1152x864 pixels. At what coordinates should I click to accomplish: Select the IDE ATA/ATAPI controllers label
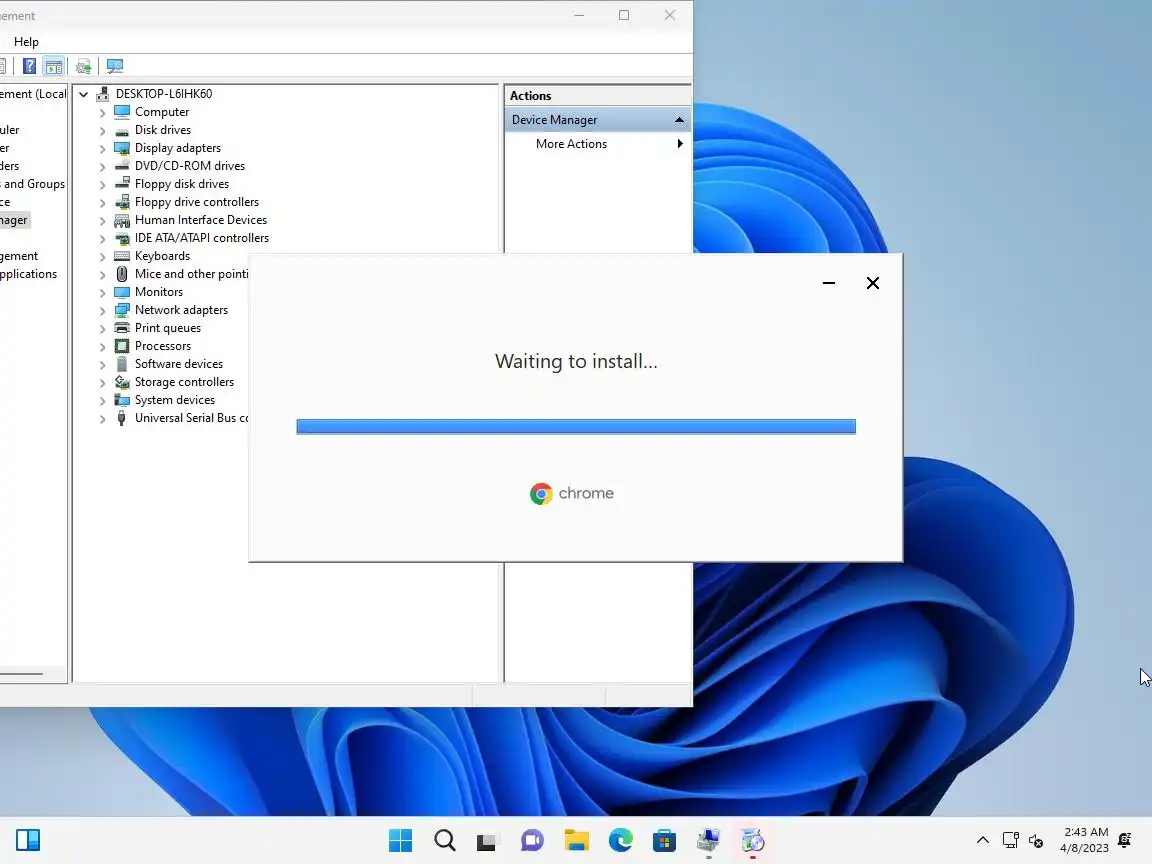click(x=202, y=238)
